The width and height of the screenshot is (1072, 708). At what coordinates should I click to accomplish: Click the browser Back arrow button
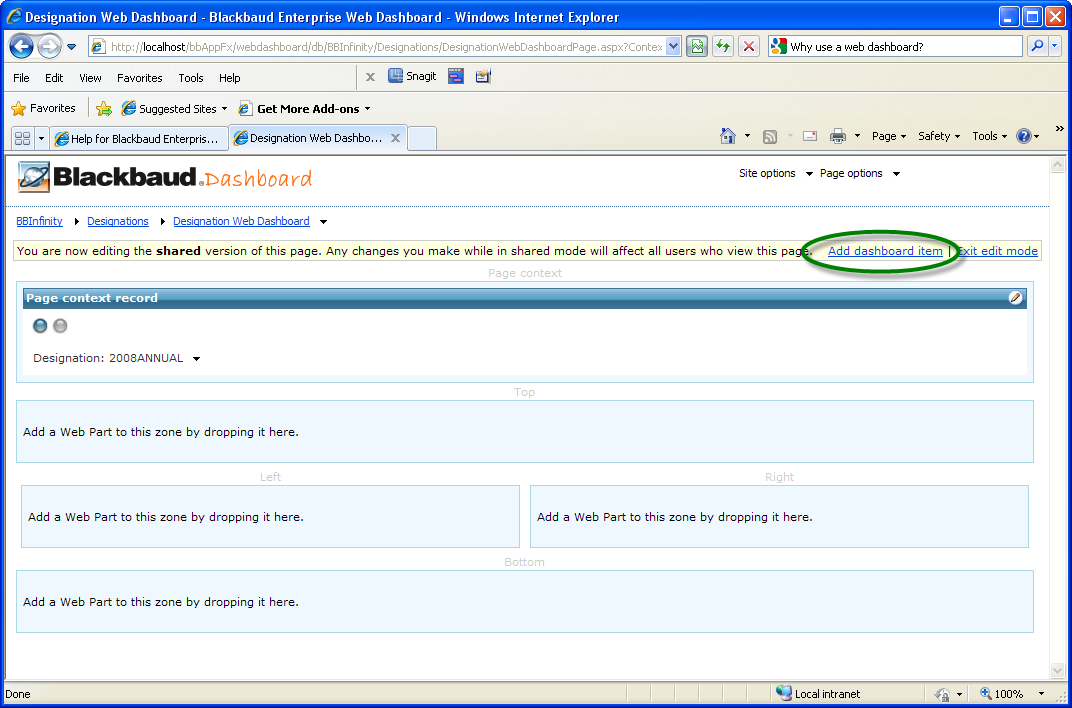21,46
